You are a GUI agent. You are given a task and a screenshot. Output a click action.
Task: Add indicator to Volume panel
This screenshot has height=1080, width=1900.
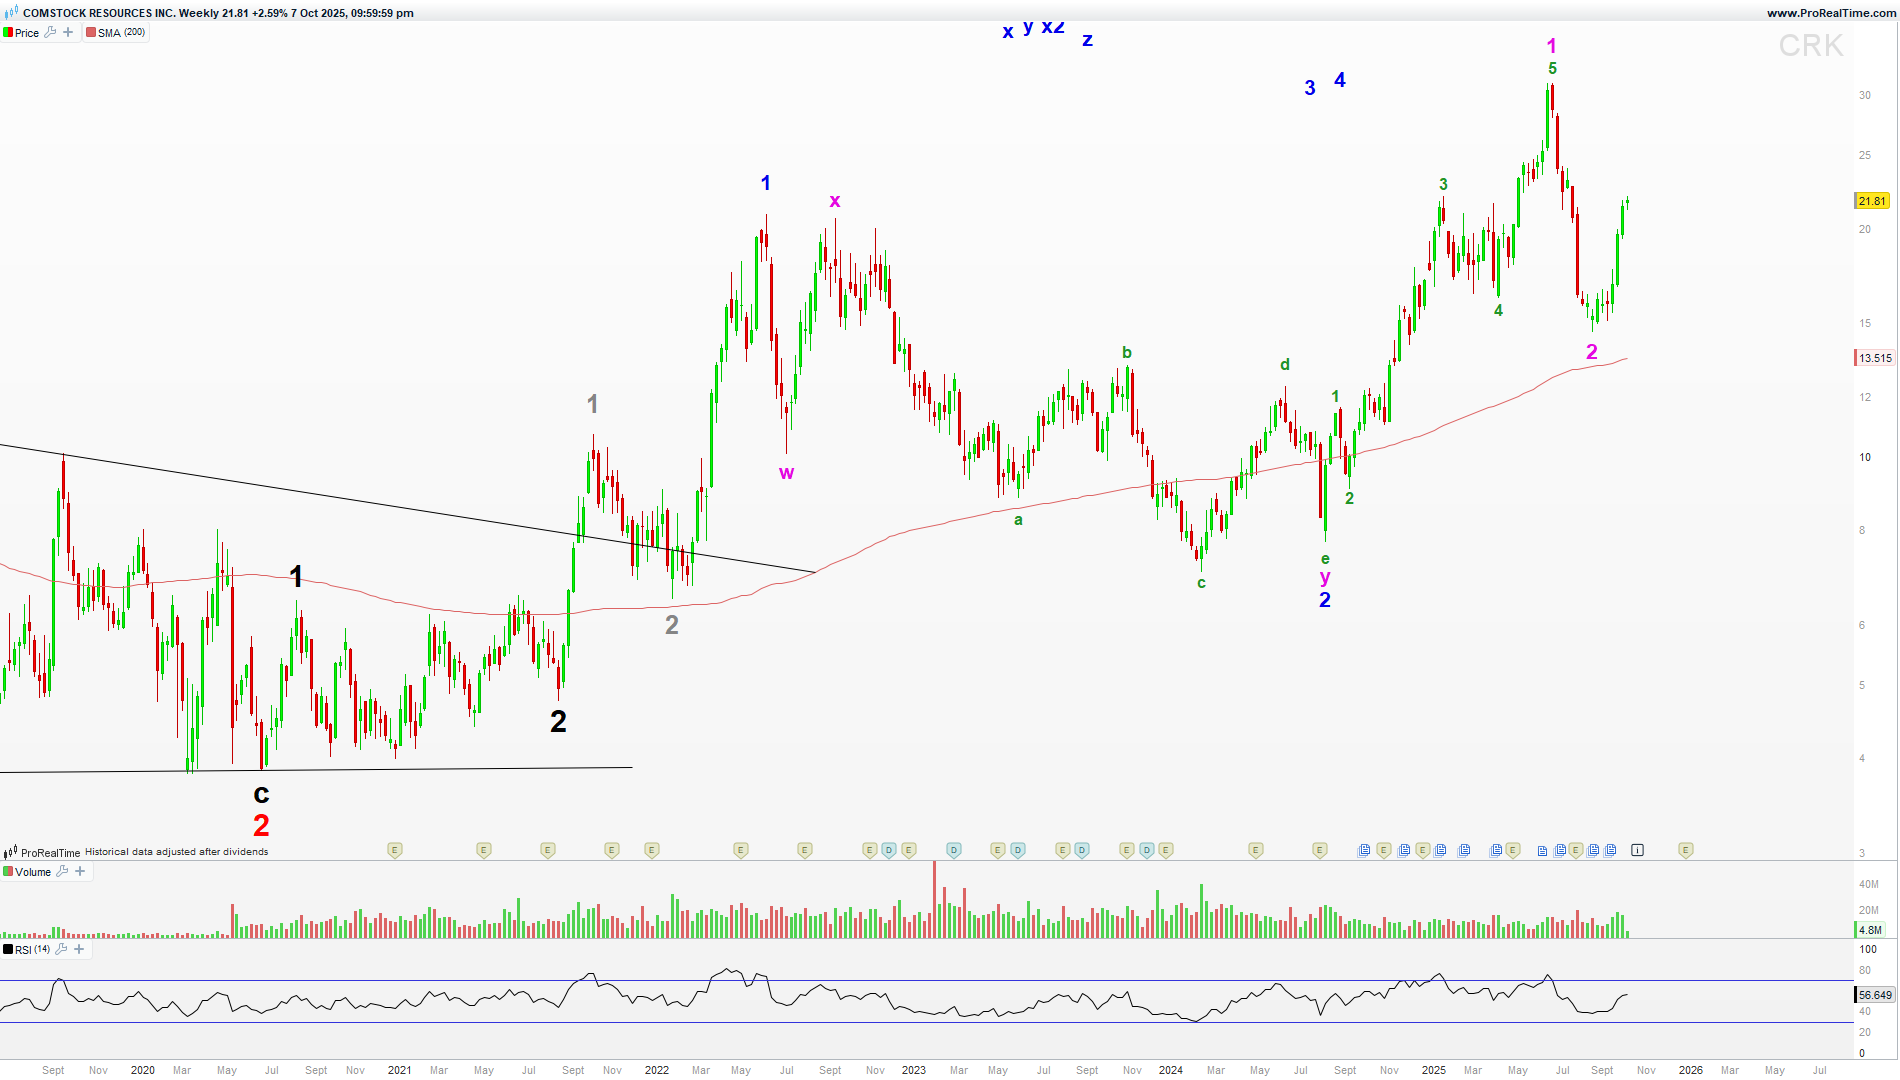pyautogui.click(x=80, y=871)
